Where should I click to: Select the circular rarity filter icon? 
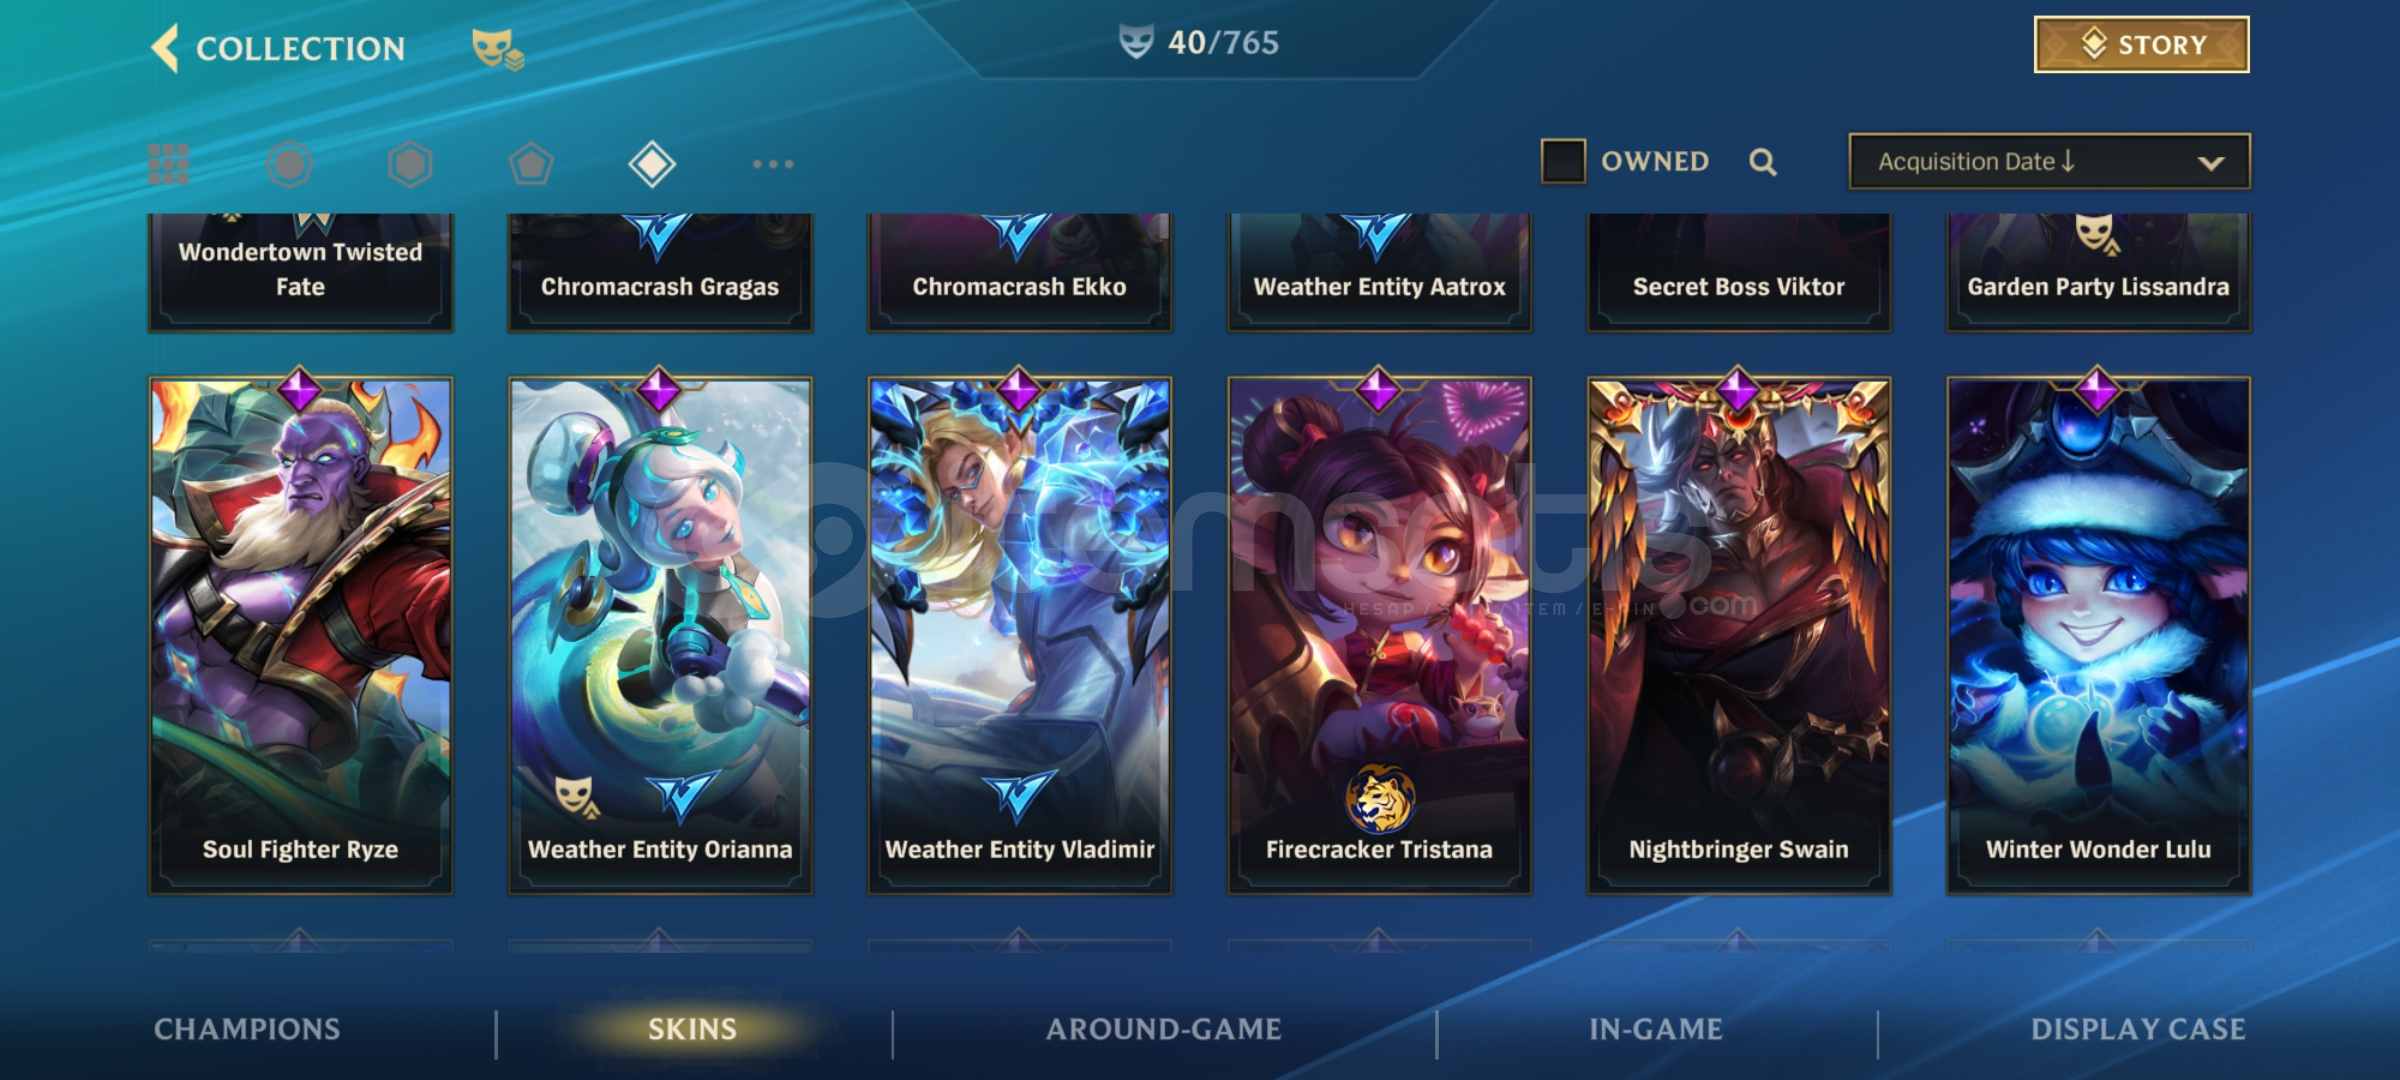point(290,164)
